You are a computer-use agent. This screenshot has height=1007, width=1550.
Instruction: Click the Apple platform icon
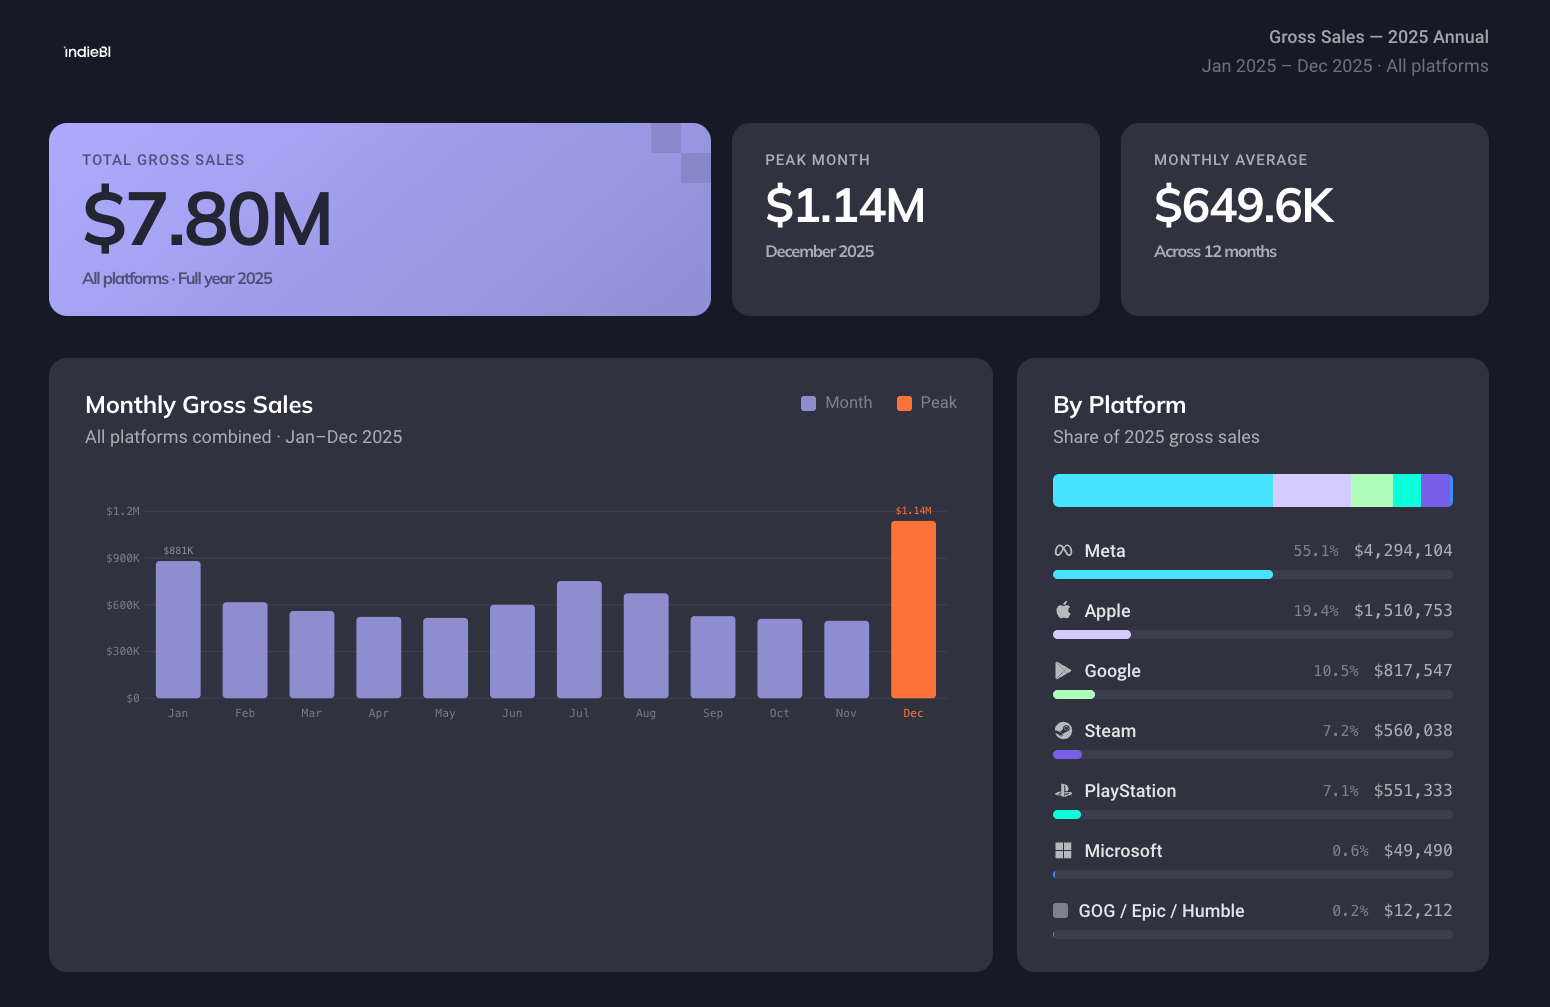1063,610
